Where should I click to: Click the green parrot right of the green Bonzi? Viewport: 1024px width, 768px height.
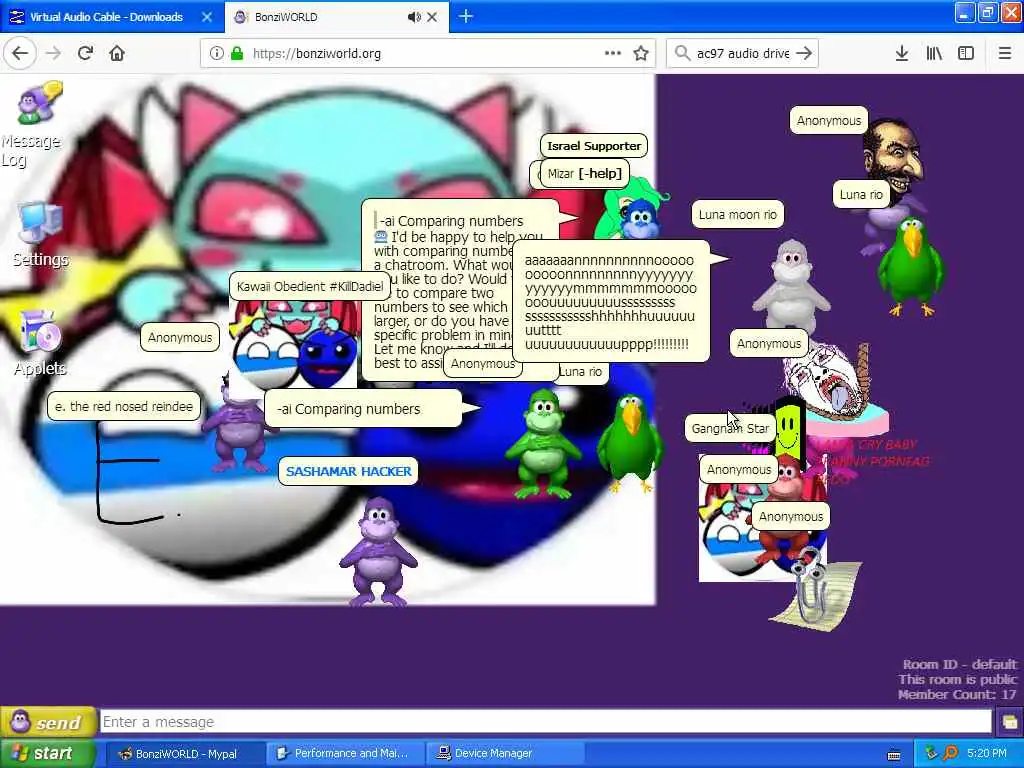click(x=630, y=441)
